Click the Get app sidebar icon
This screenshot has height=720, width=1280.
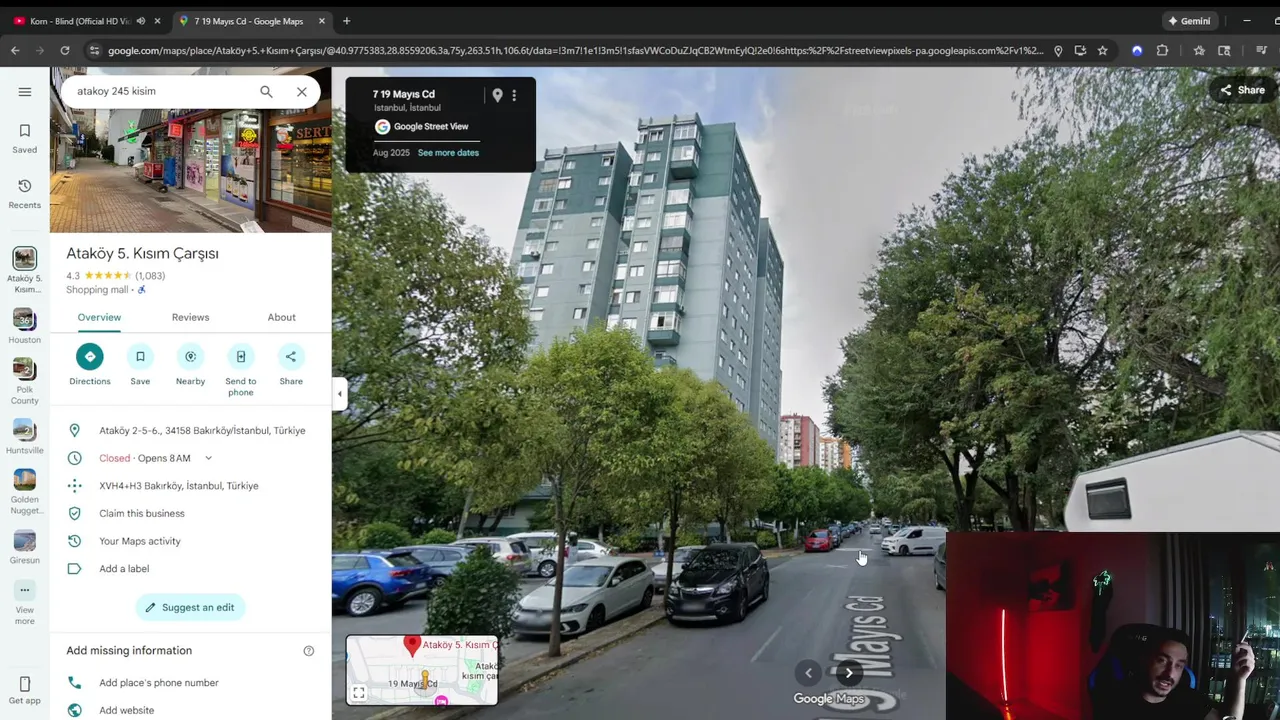25,690
